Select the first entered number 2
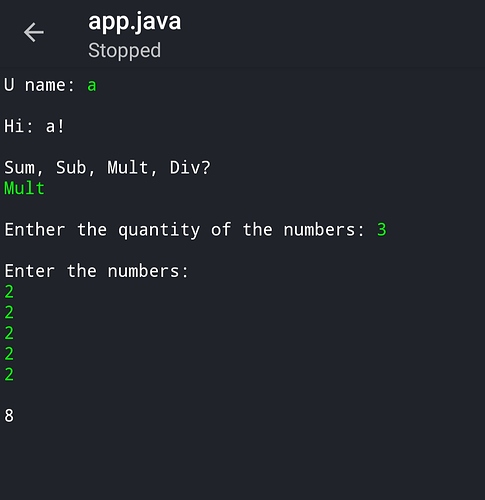Image resolution: width=485 pixels, height=500 pixels. [x=9, y=292]
